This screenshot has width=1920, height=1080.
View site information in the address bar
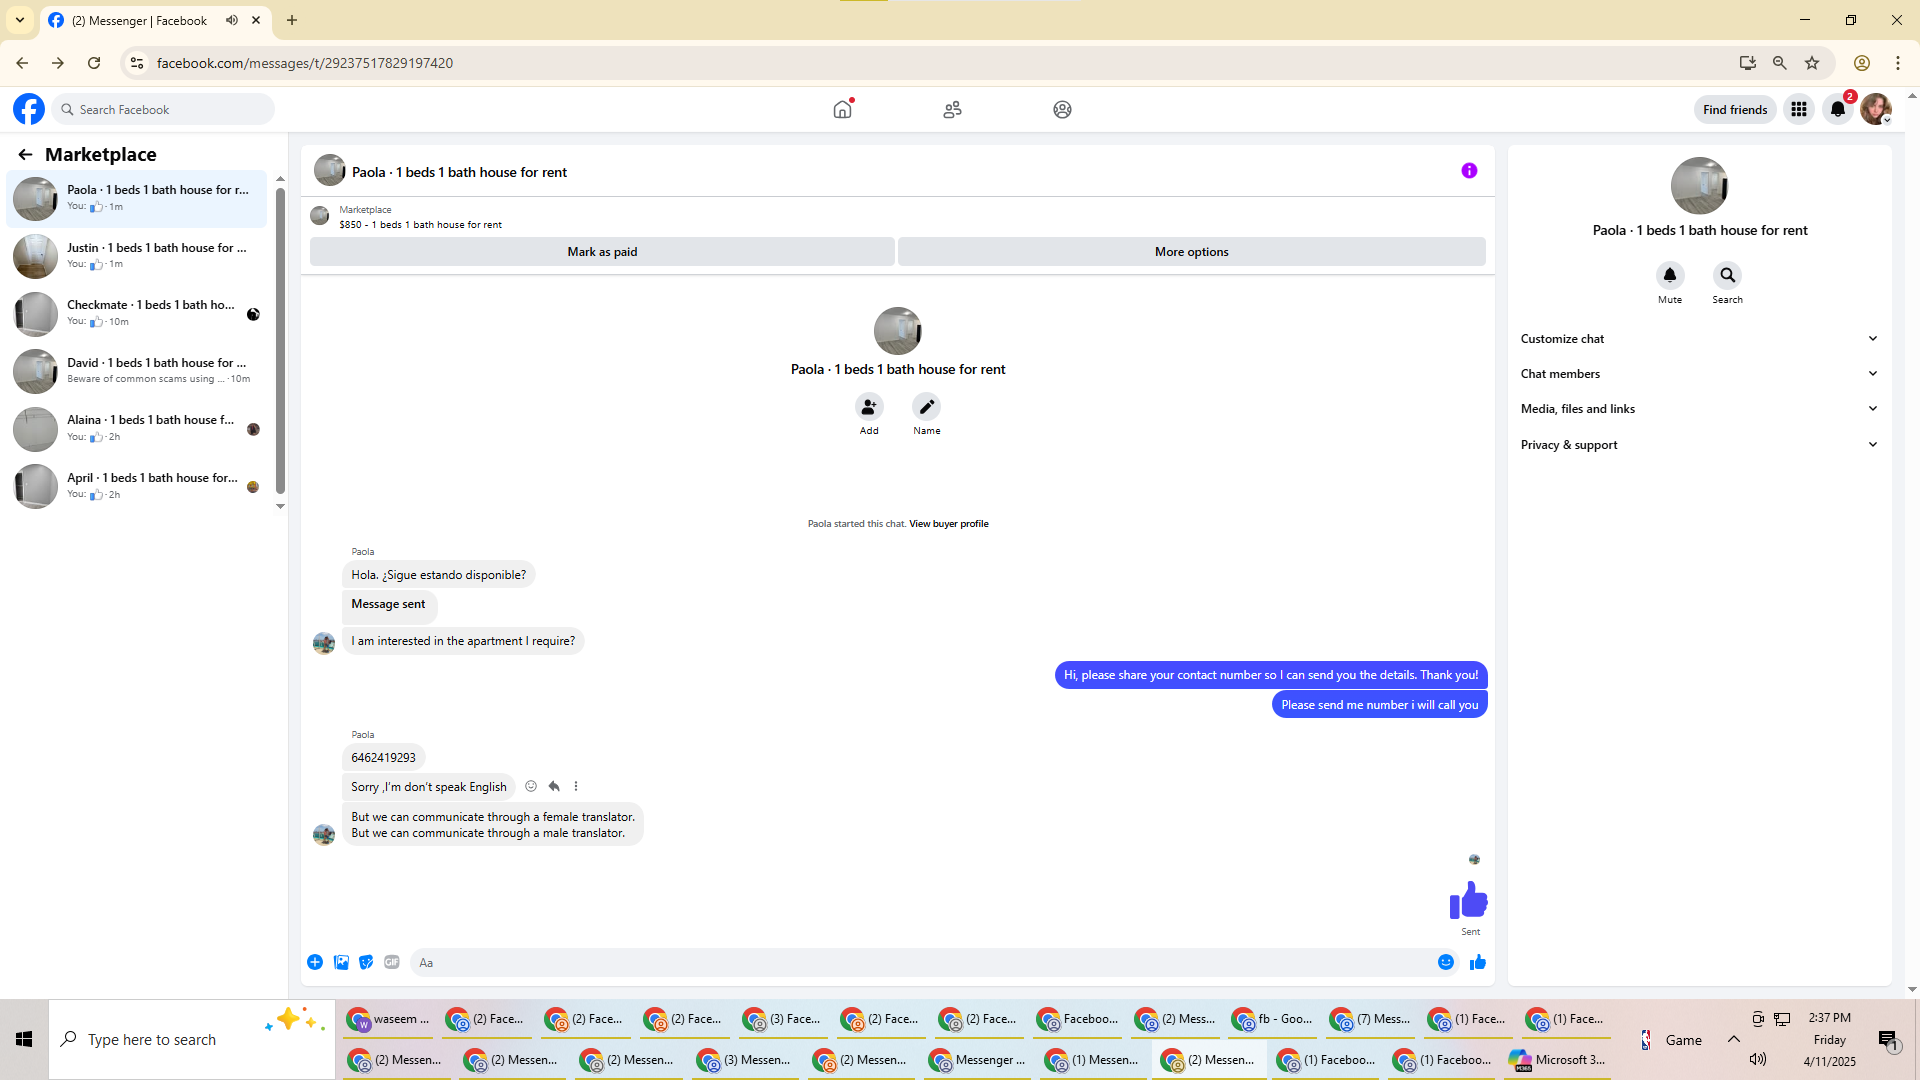[137, 63]
